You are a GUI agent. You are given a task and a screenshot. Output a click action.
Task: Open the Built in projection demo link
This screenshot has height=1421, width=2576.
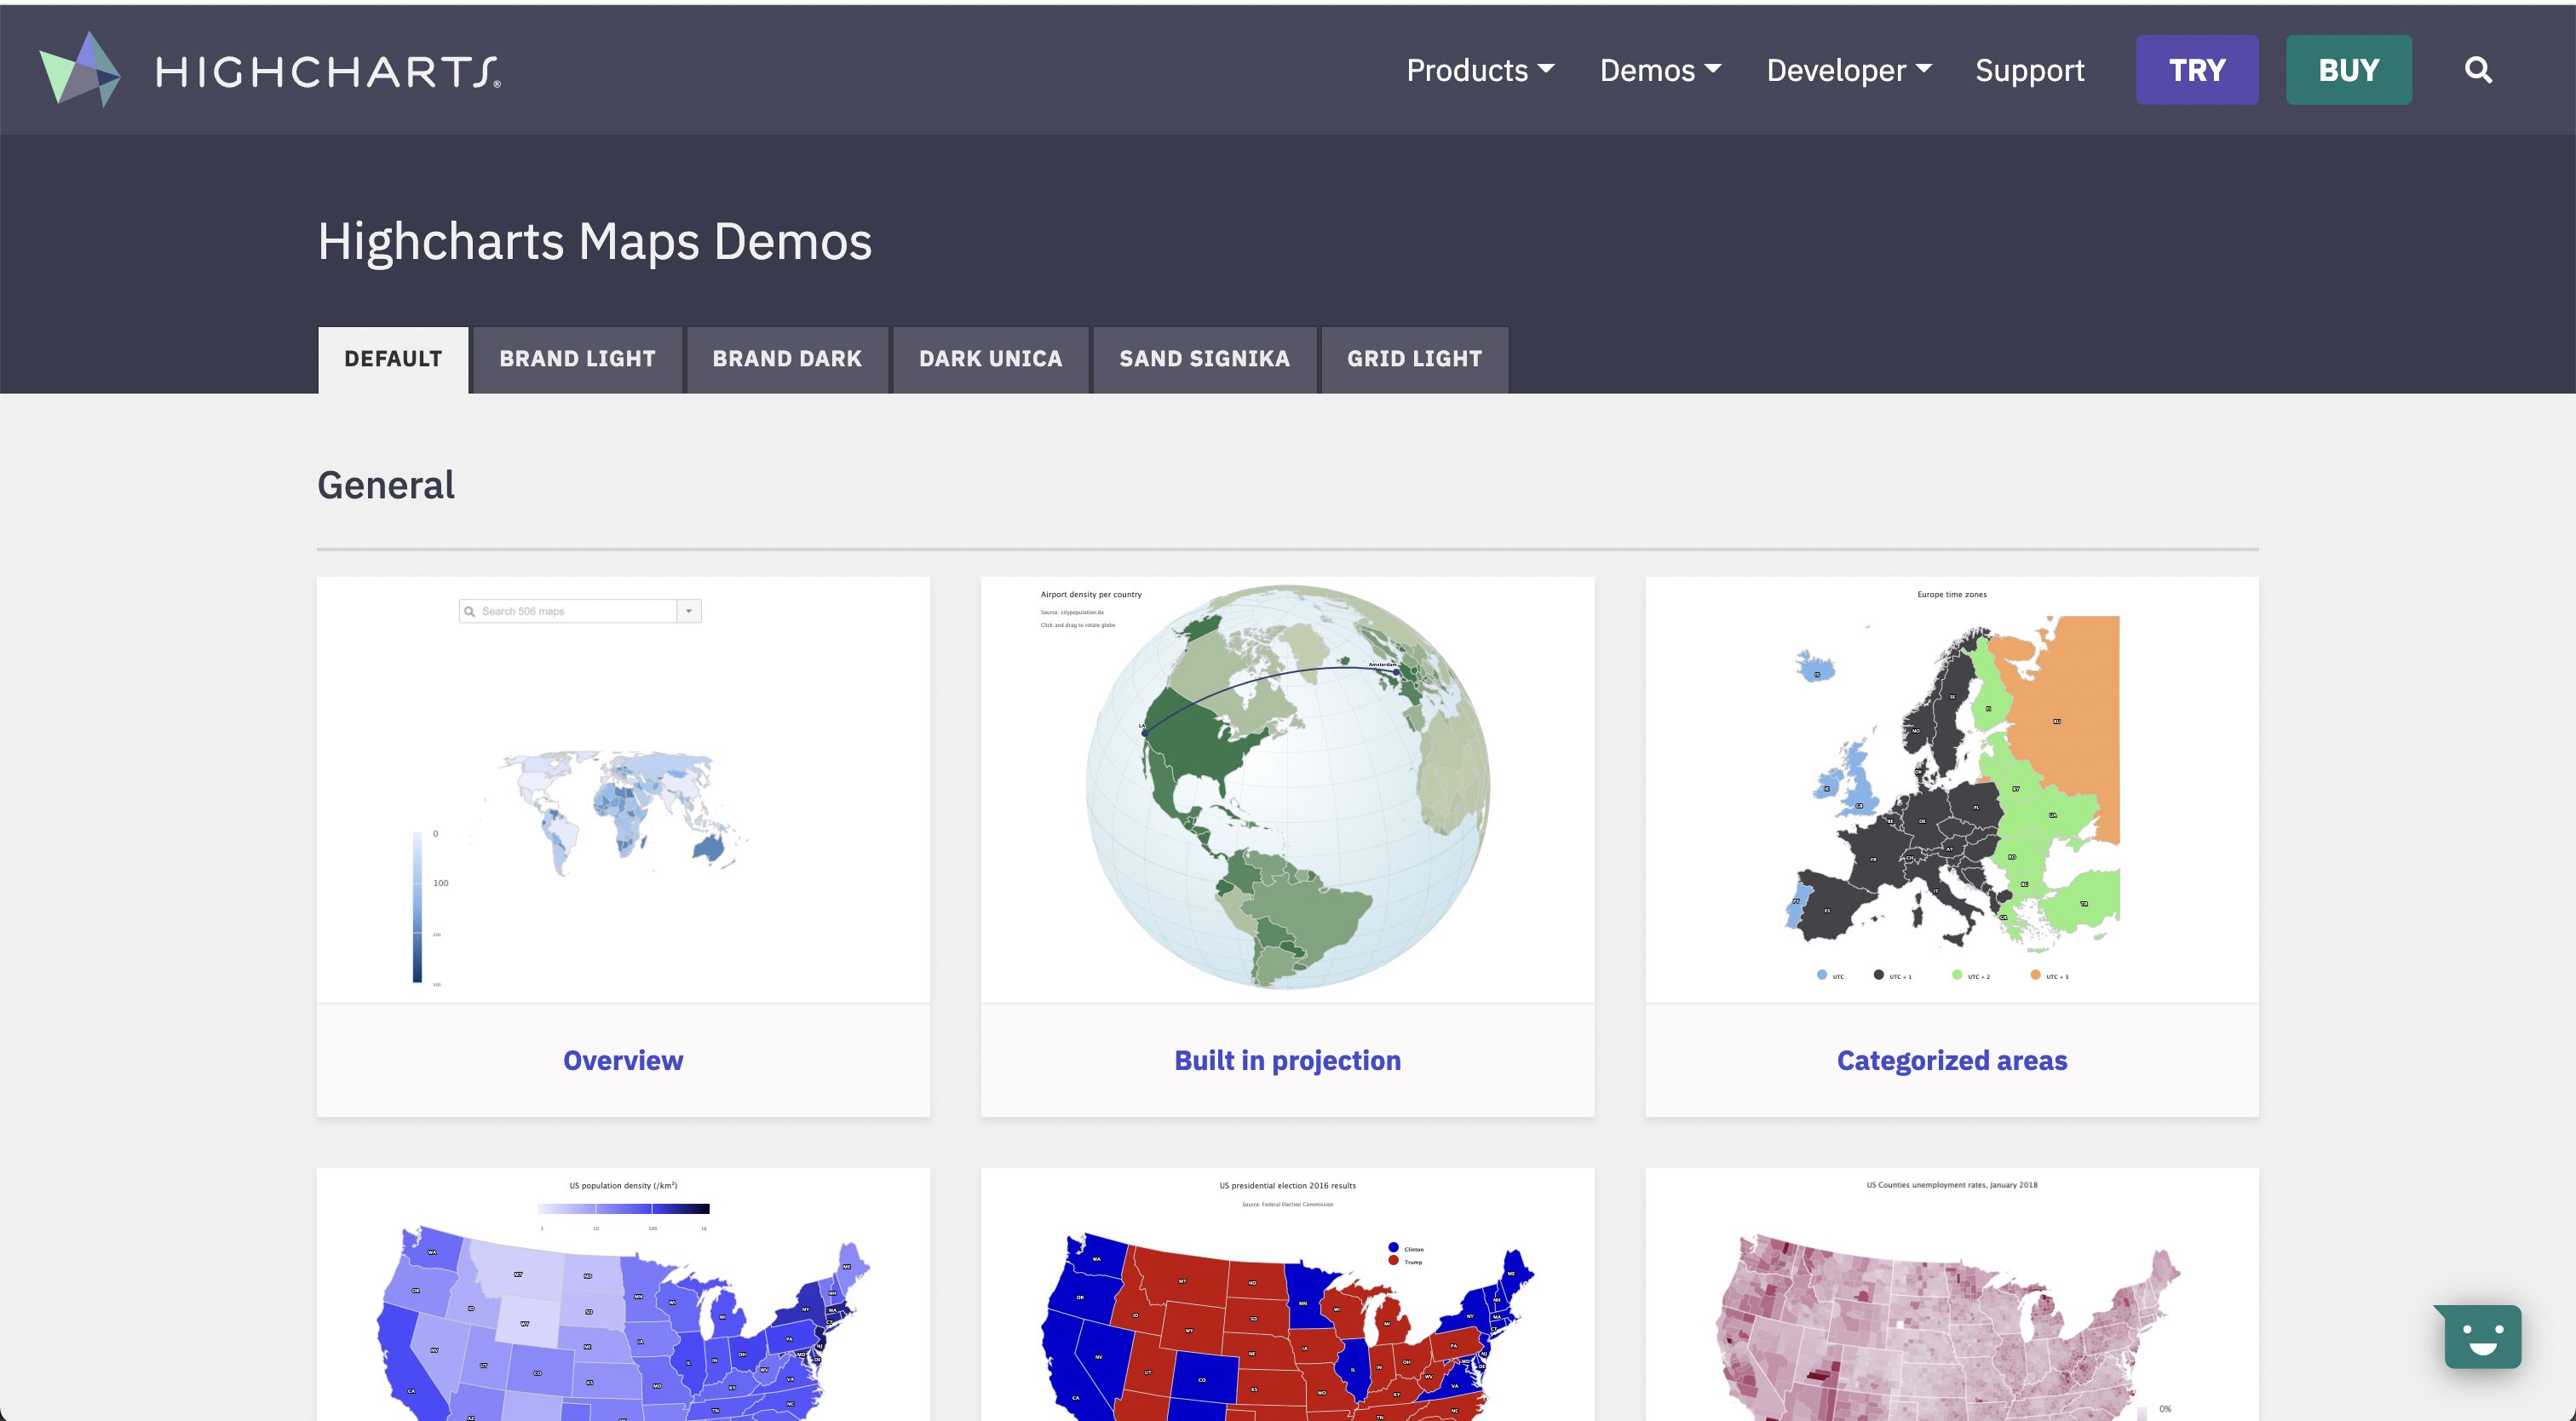(x=1287, y=1060)
